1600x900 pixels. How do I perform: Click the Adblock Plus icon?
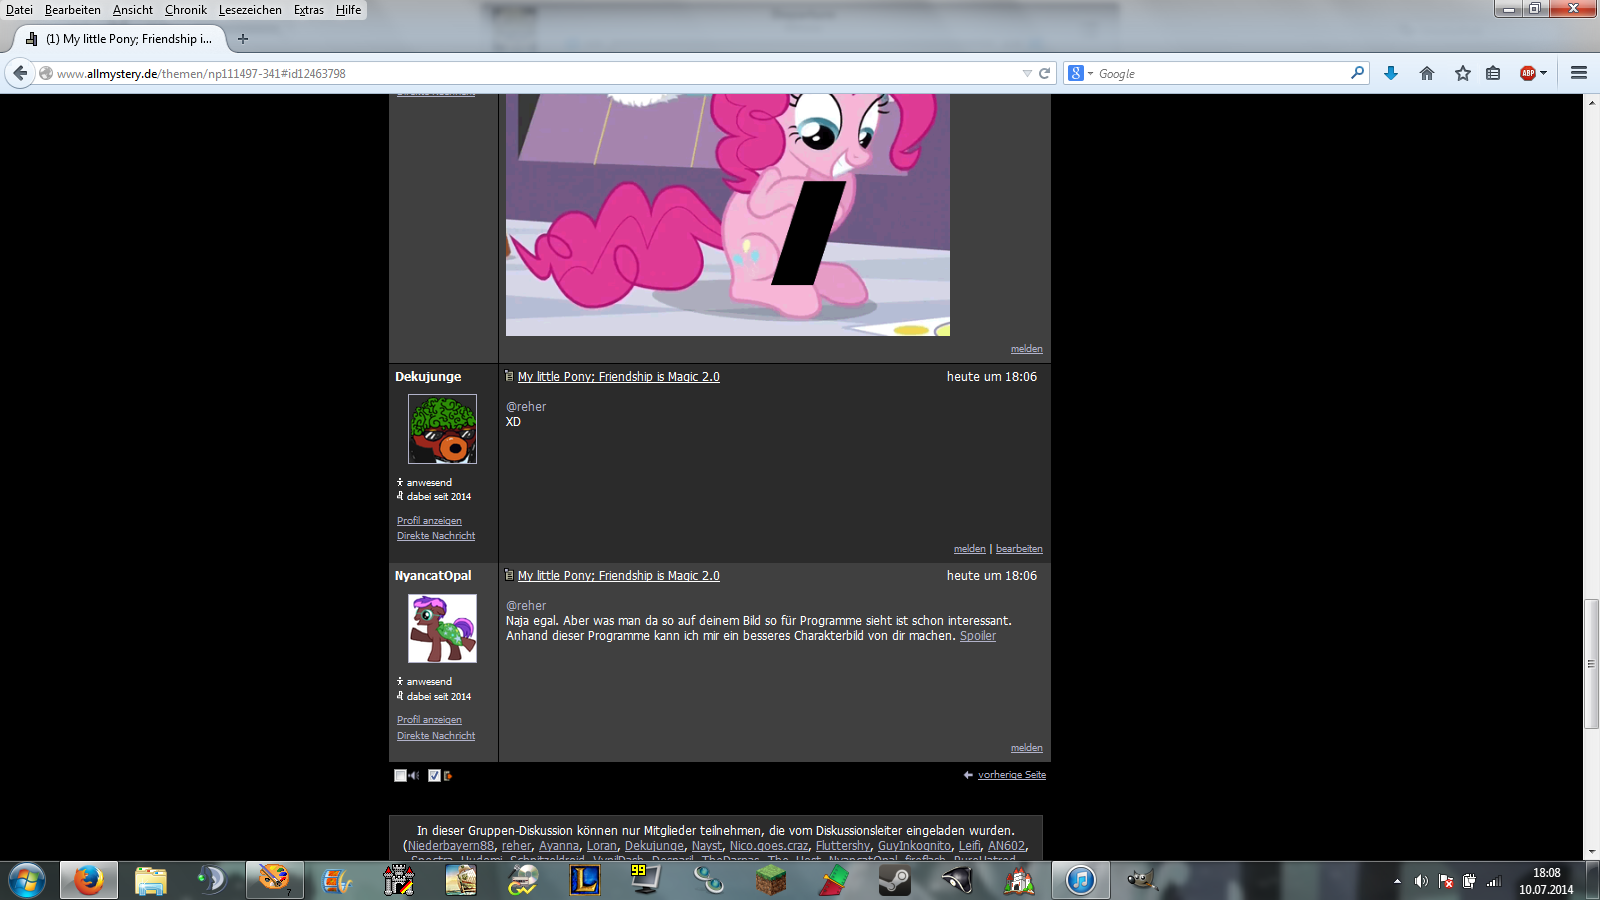pyautogui.click(x=1527, y=73)
